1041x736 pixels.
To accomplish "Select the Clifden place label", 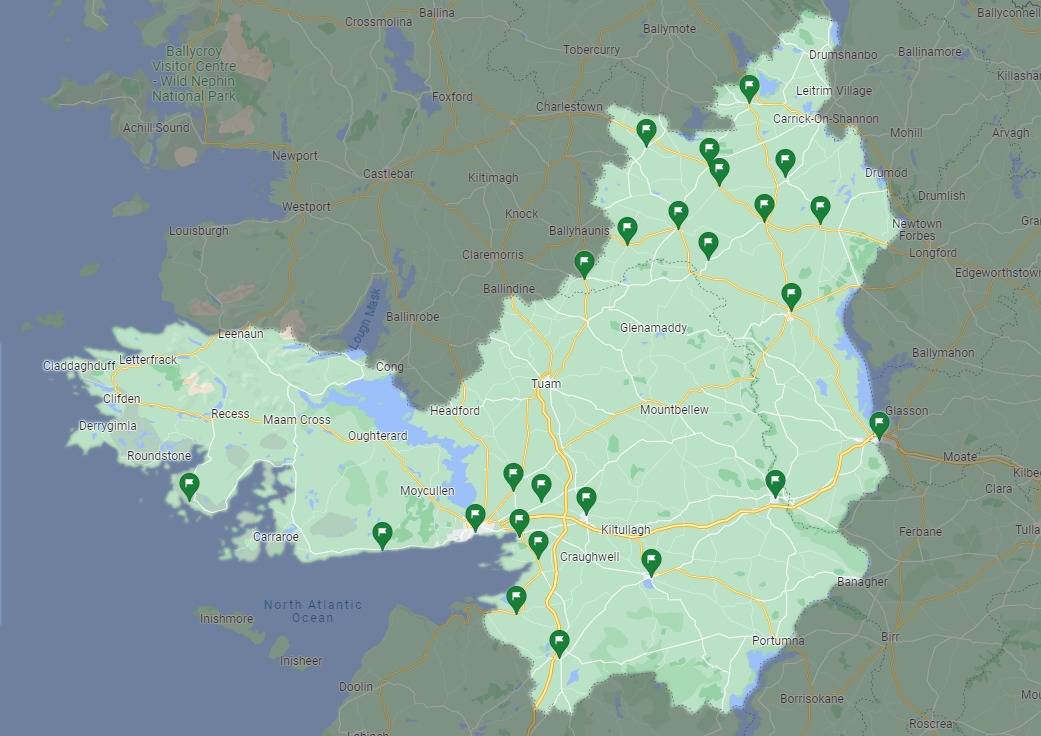I will click(x=122, y=398).
